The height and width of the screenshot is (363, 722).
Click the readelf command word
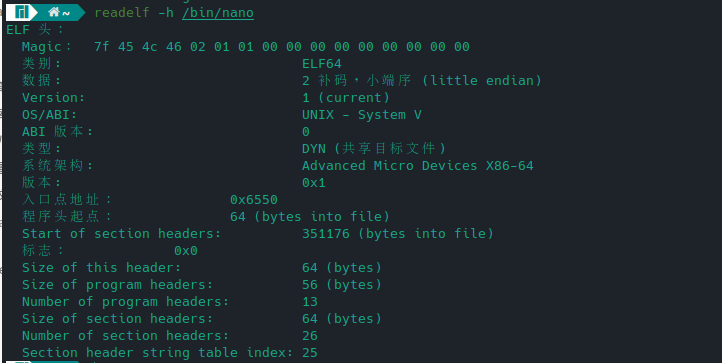pos(122,12)
